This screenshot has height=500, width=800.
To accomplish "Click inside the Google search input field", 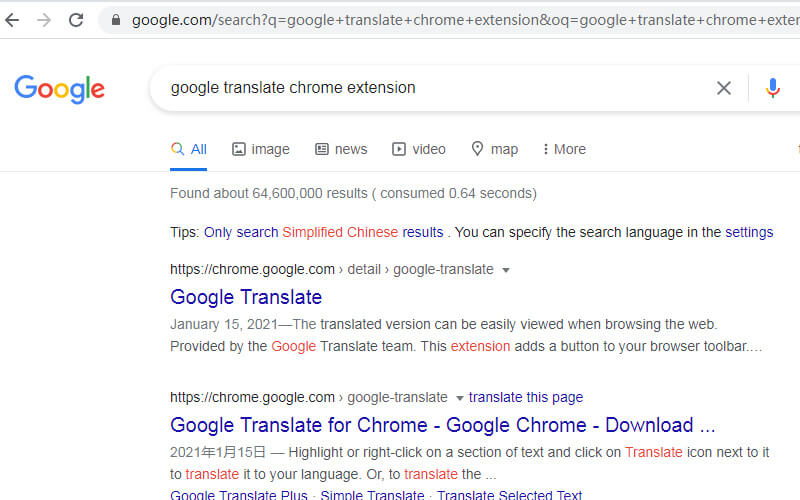I will (x=439, y=88).
